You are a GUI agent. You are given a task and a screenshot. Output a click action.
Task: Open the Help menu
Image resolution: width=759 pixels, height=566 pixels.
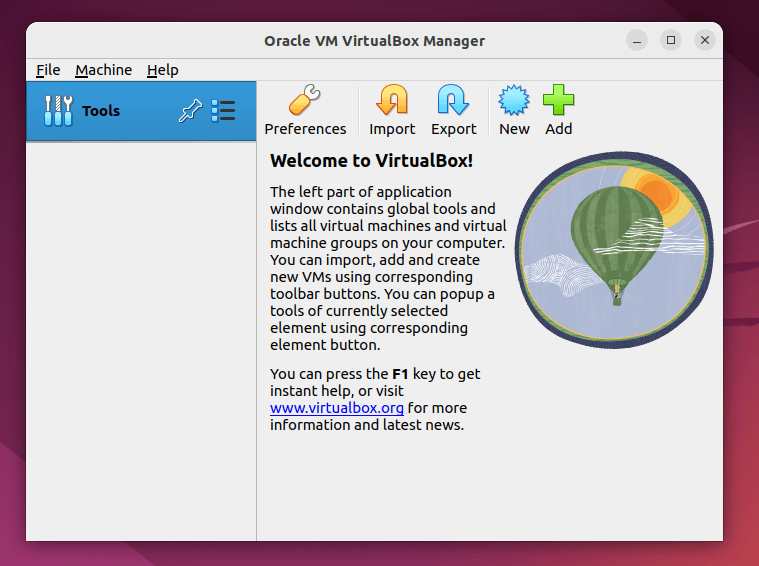coord(163,70)
